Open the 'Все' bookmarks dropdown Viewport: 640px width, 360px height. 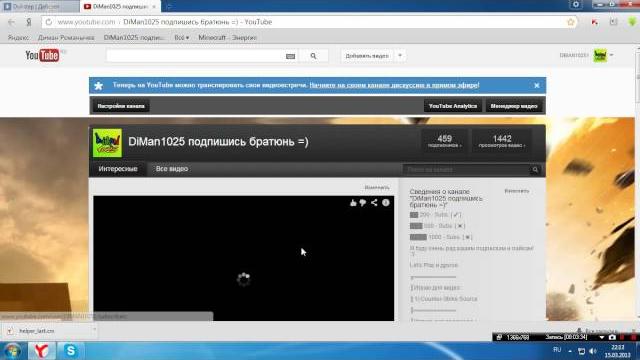[x=182, y=38]
